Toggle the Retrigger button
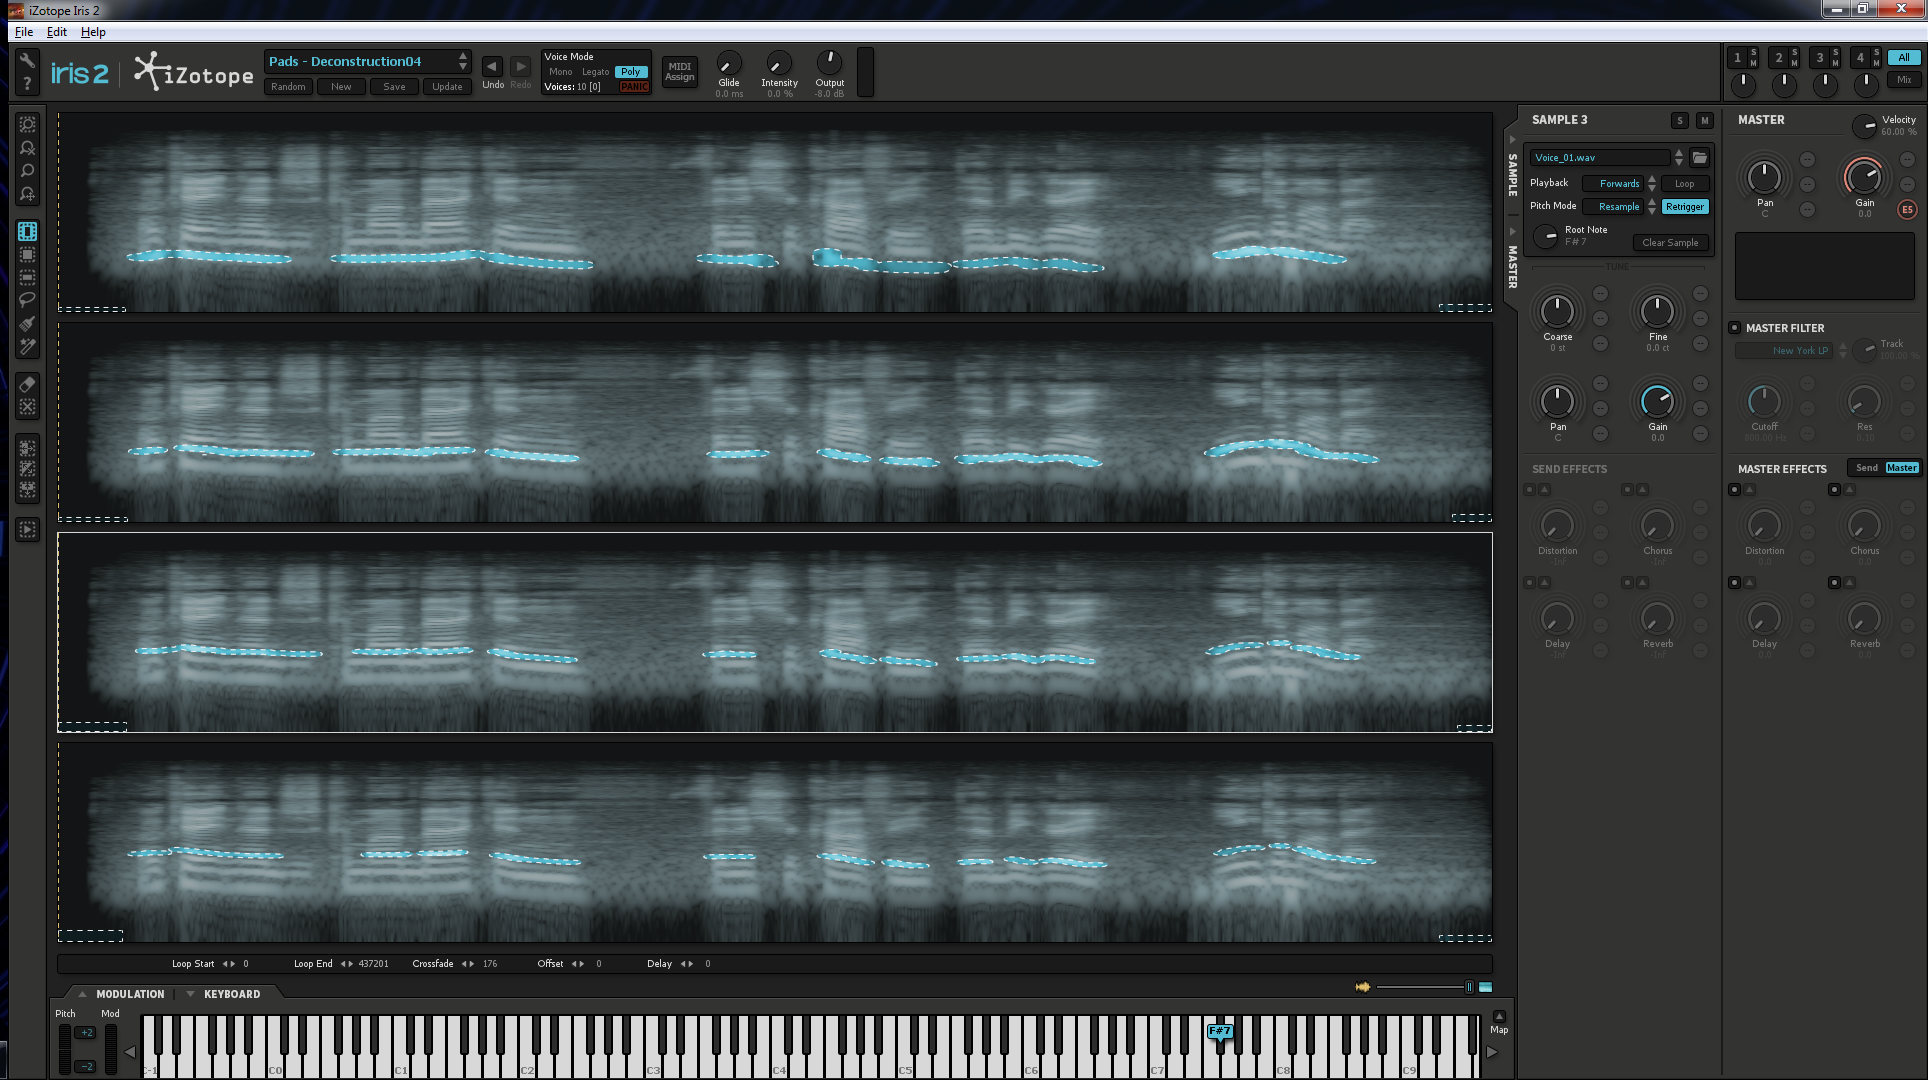Screen dimensions: 1928x1080 pos(1684,207)
